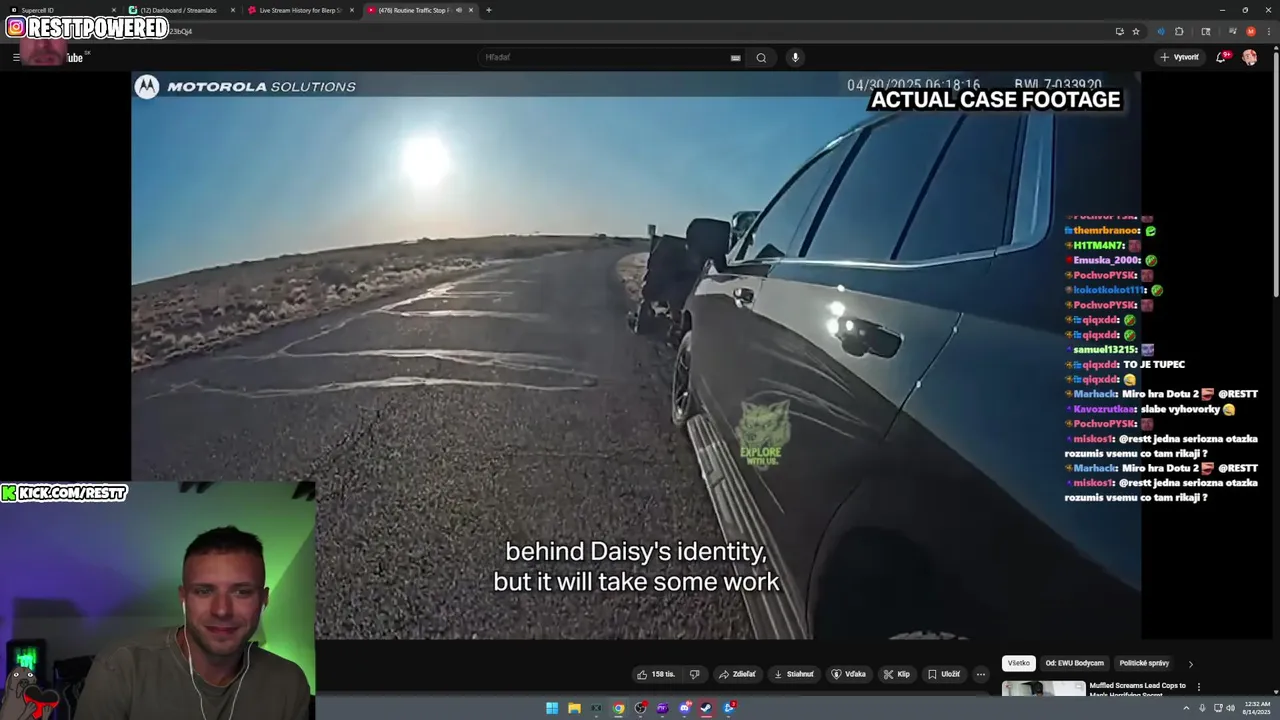The height and width of the screenshot is (720, 1280).
Task: Close the Routine Traffic Stop tab
Action: [471, 10]
